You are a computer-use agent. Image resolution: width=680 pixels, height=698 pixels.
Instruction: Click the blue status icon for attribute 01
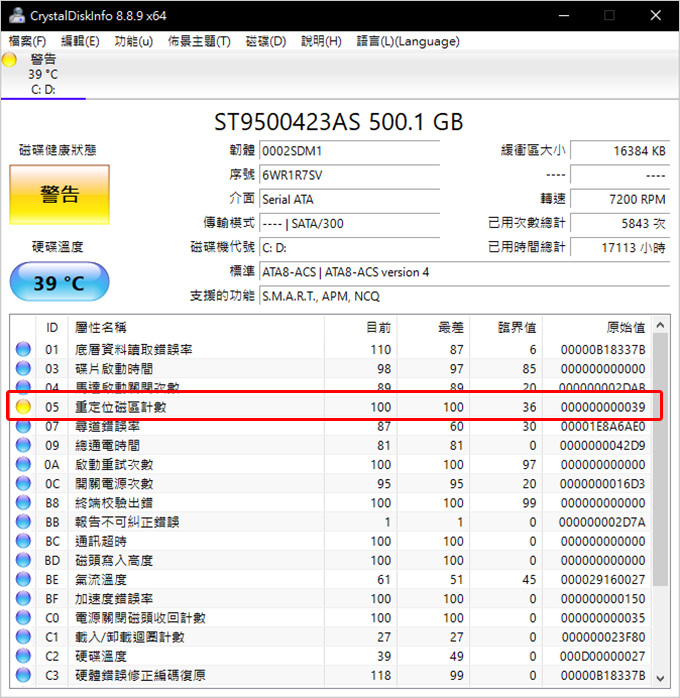[x=23, y=349]
